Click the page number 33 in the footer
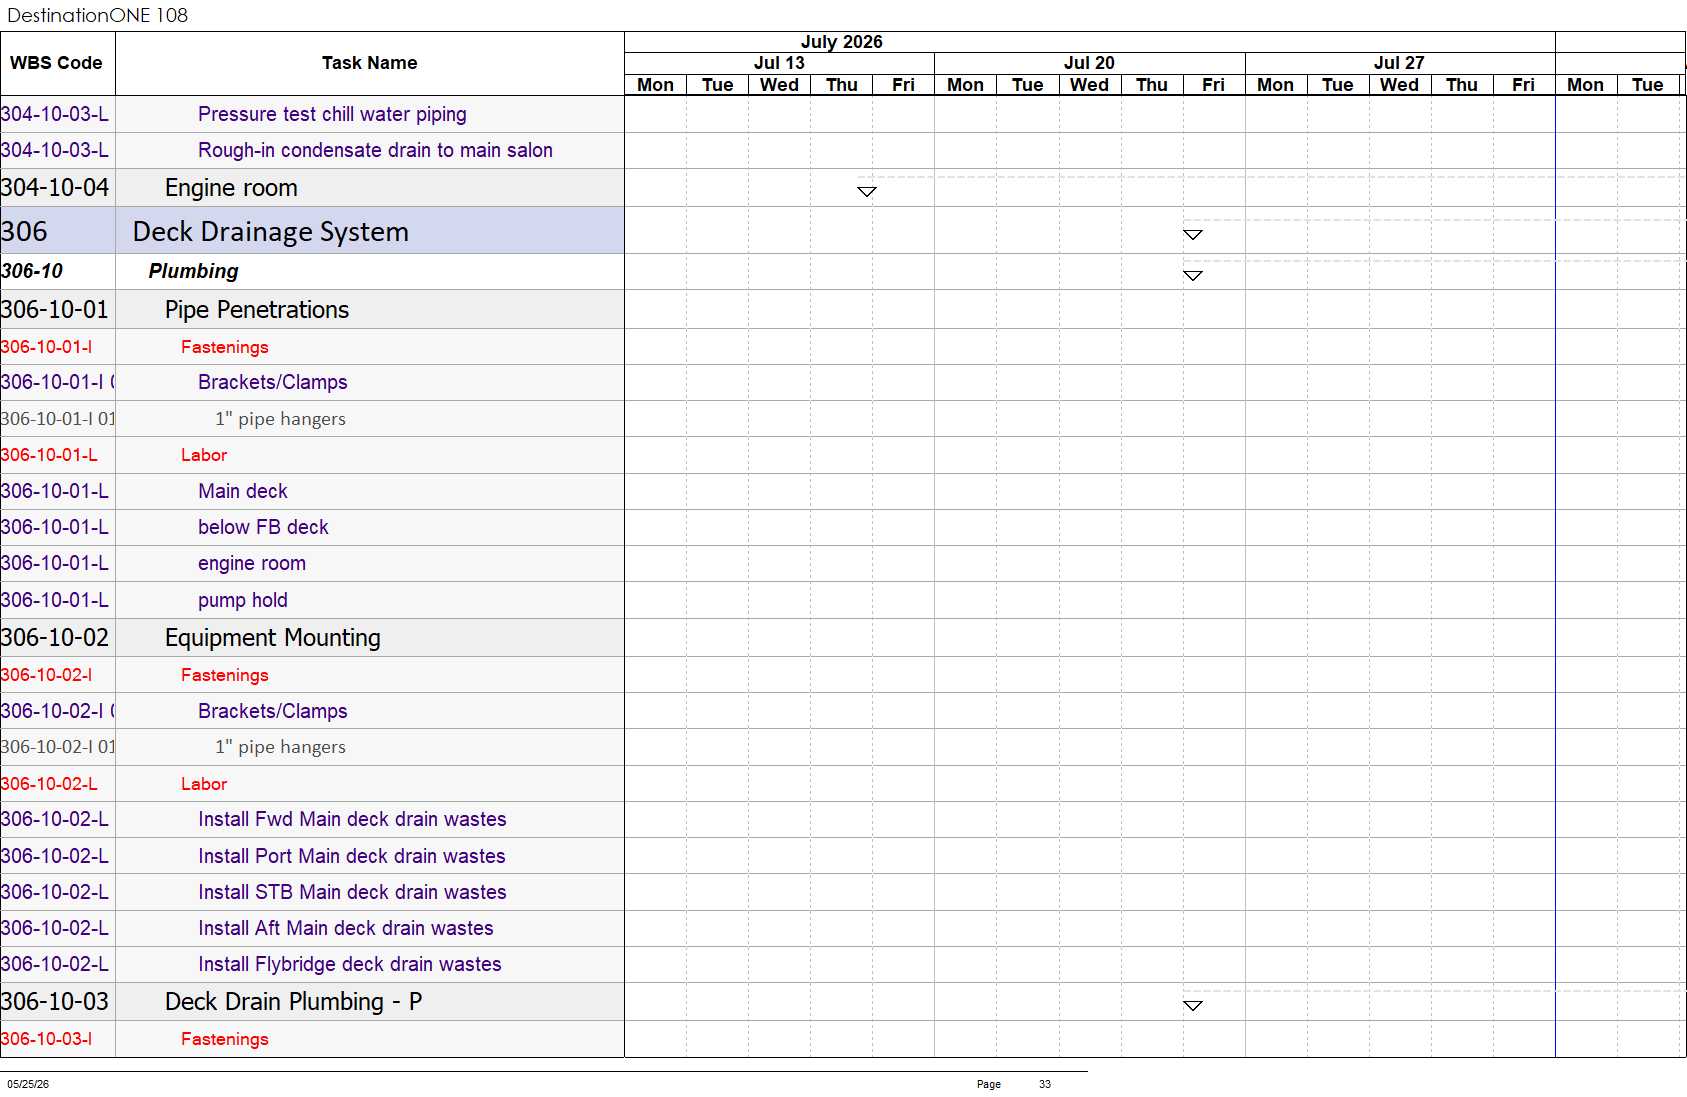 pos(1045,1084)
